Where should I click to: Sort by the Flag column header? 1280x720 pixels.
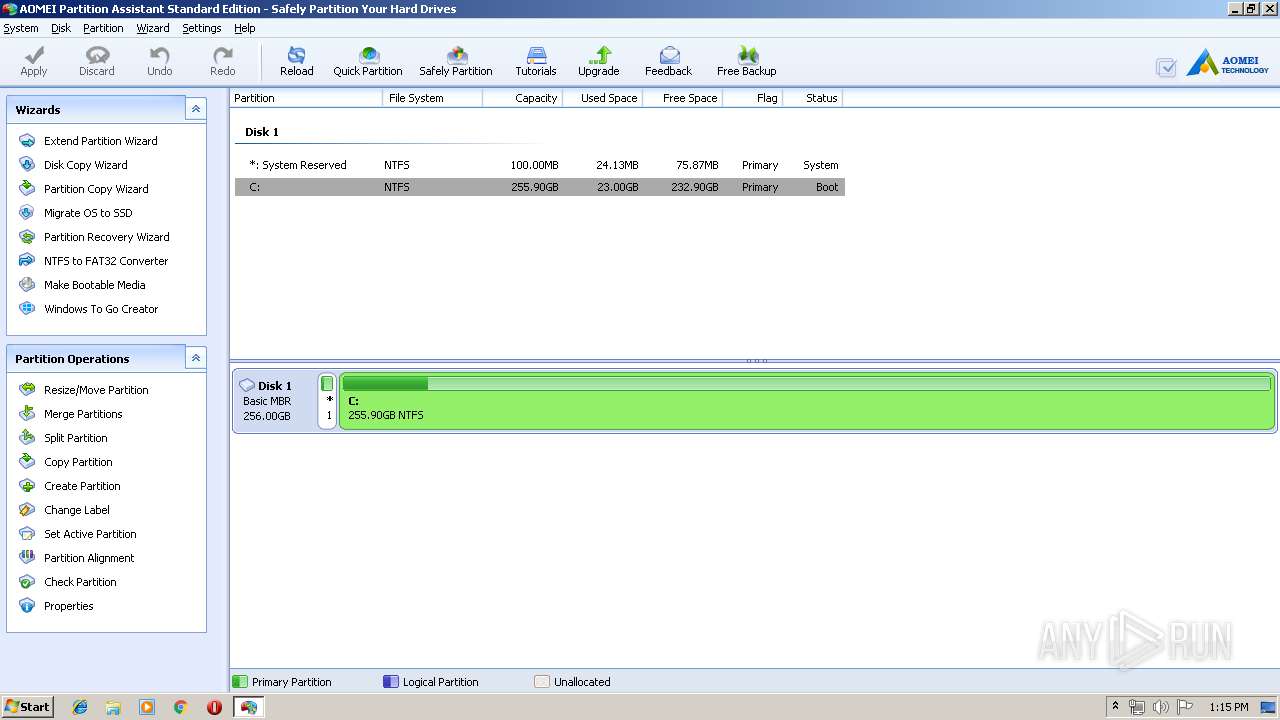[x=752, y=98]
